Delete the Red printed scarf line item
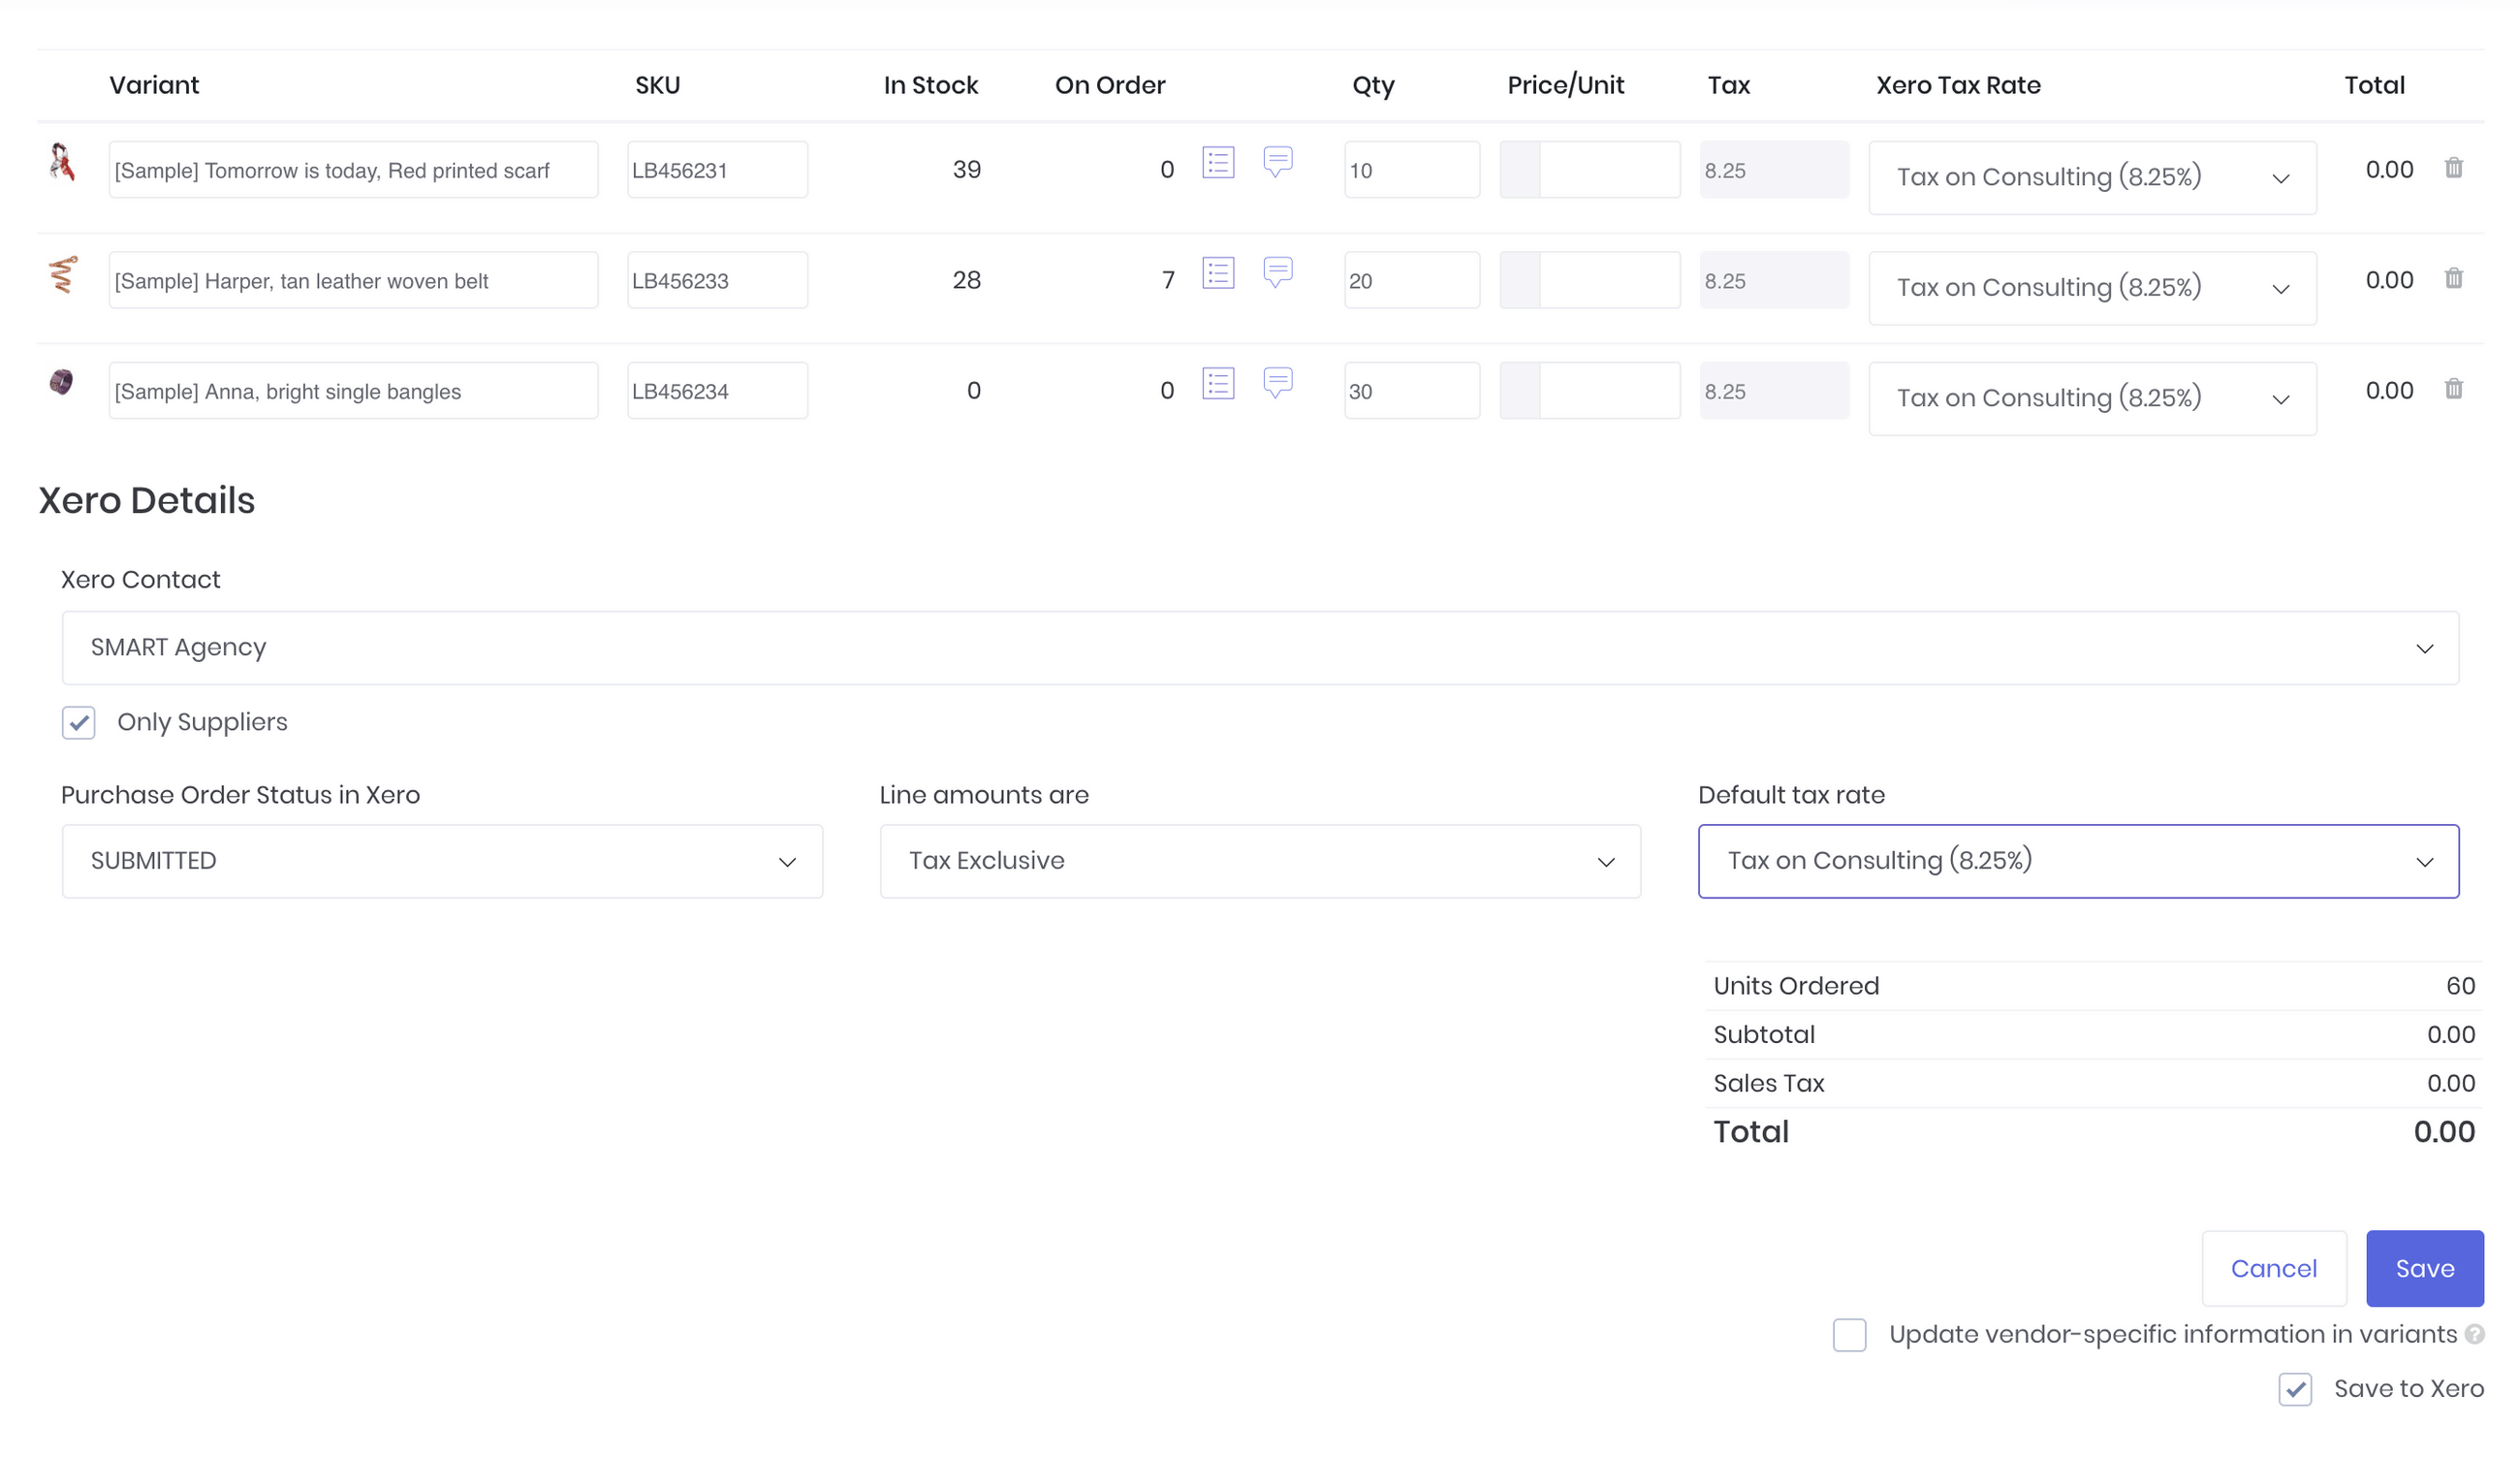The height and width of the screenshot is (1457, 2520). click(x=2455, y=168)
